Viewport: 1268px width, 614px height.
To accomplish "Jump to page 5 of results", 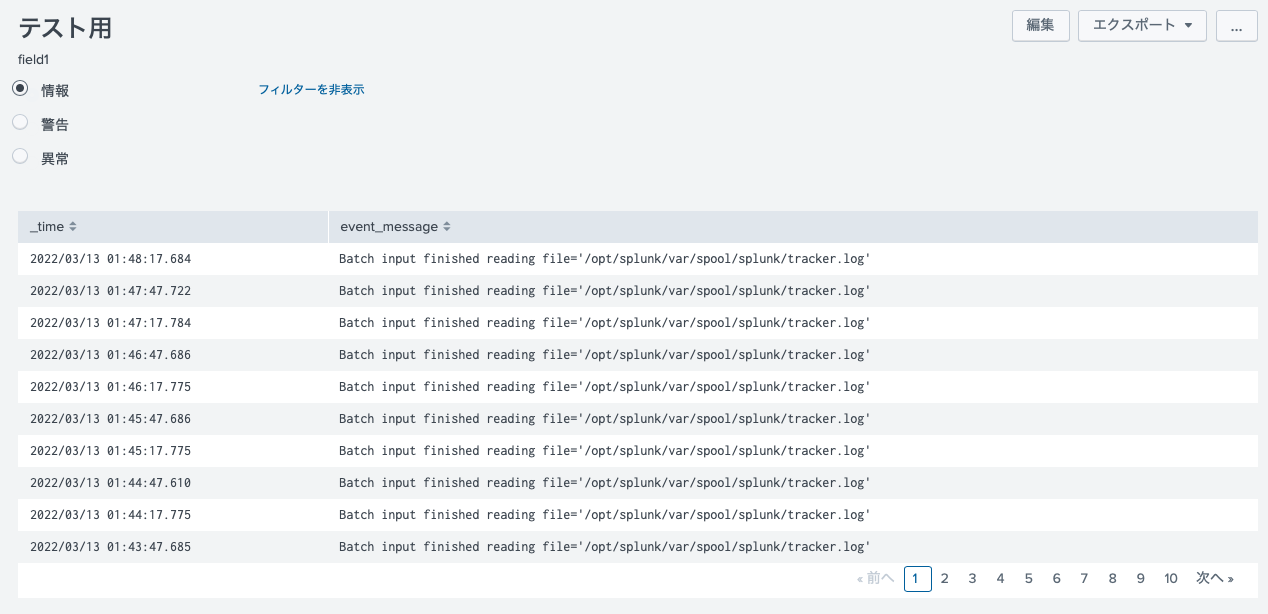I will click(1028, 578).
